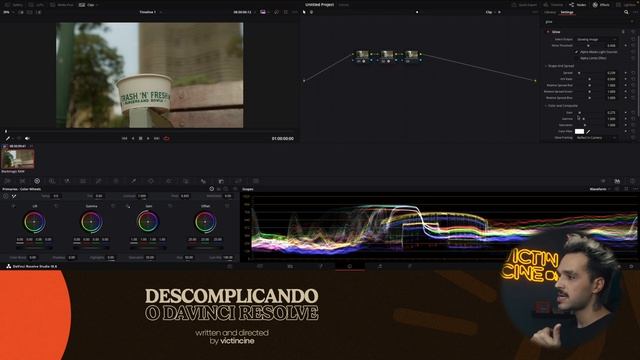The image size is (640, 360).
Task: Select the viewer eyedropper qualifier tool
Action: click(x=8, y=138)
